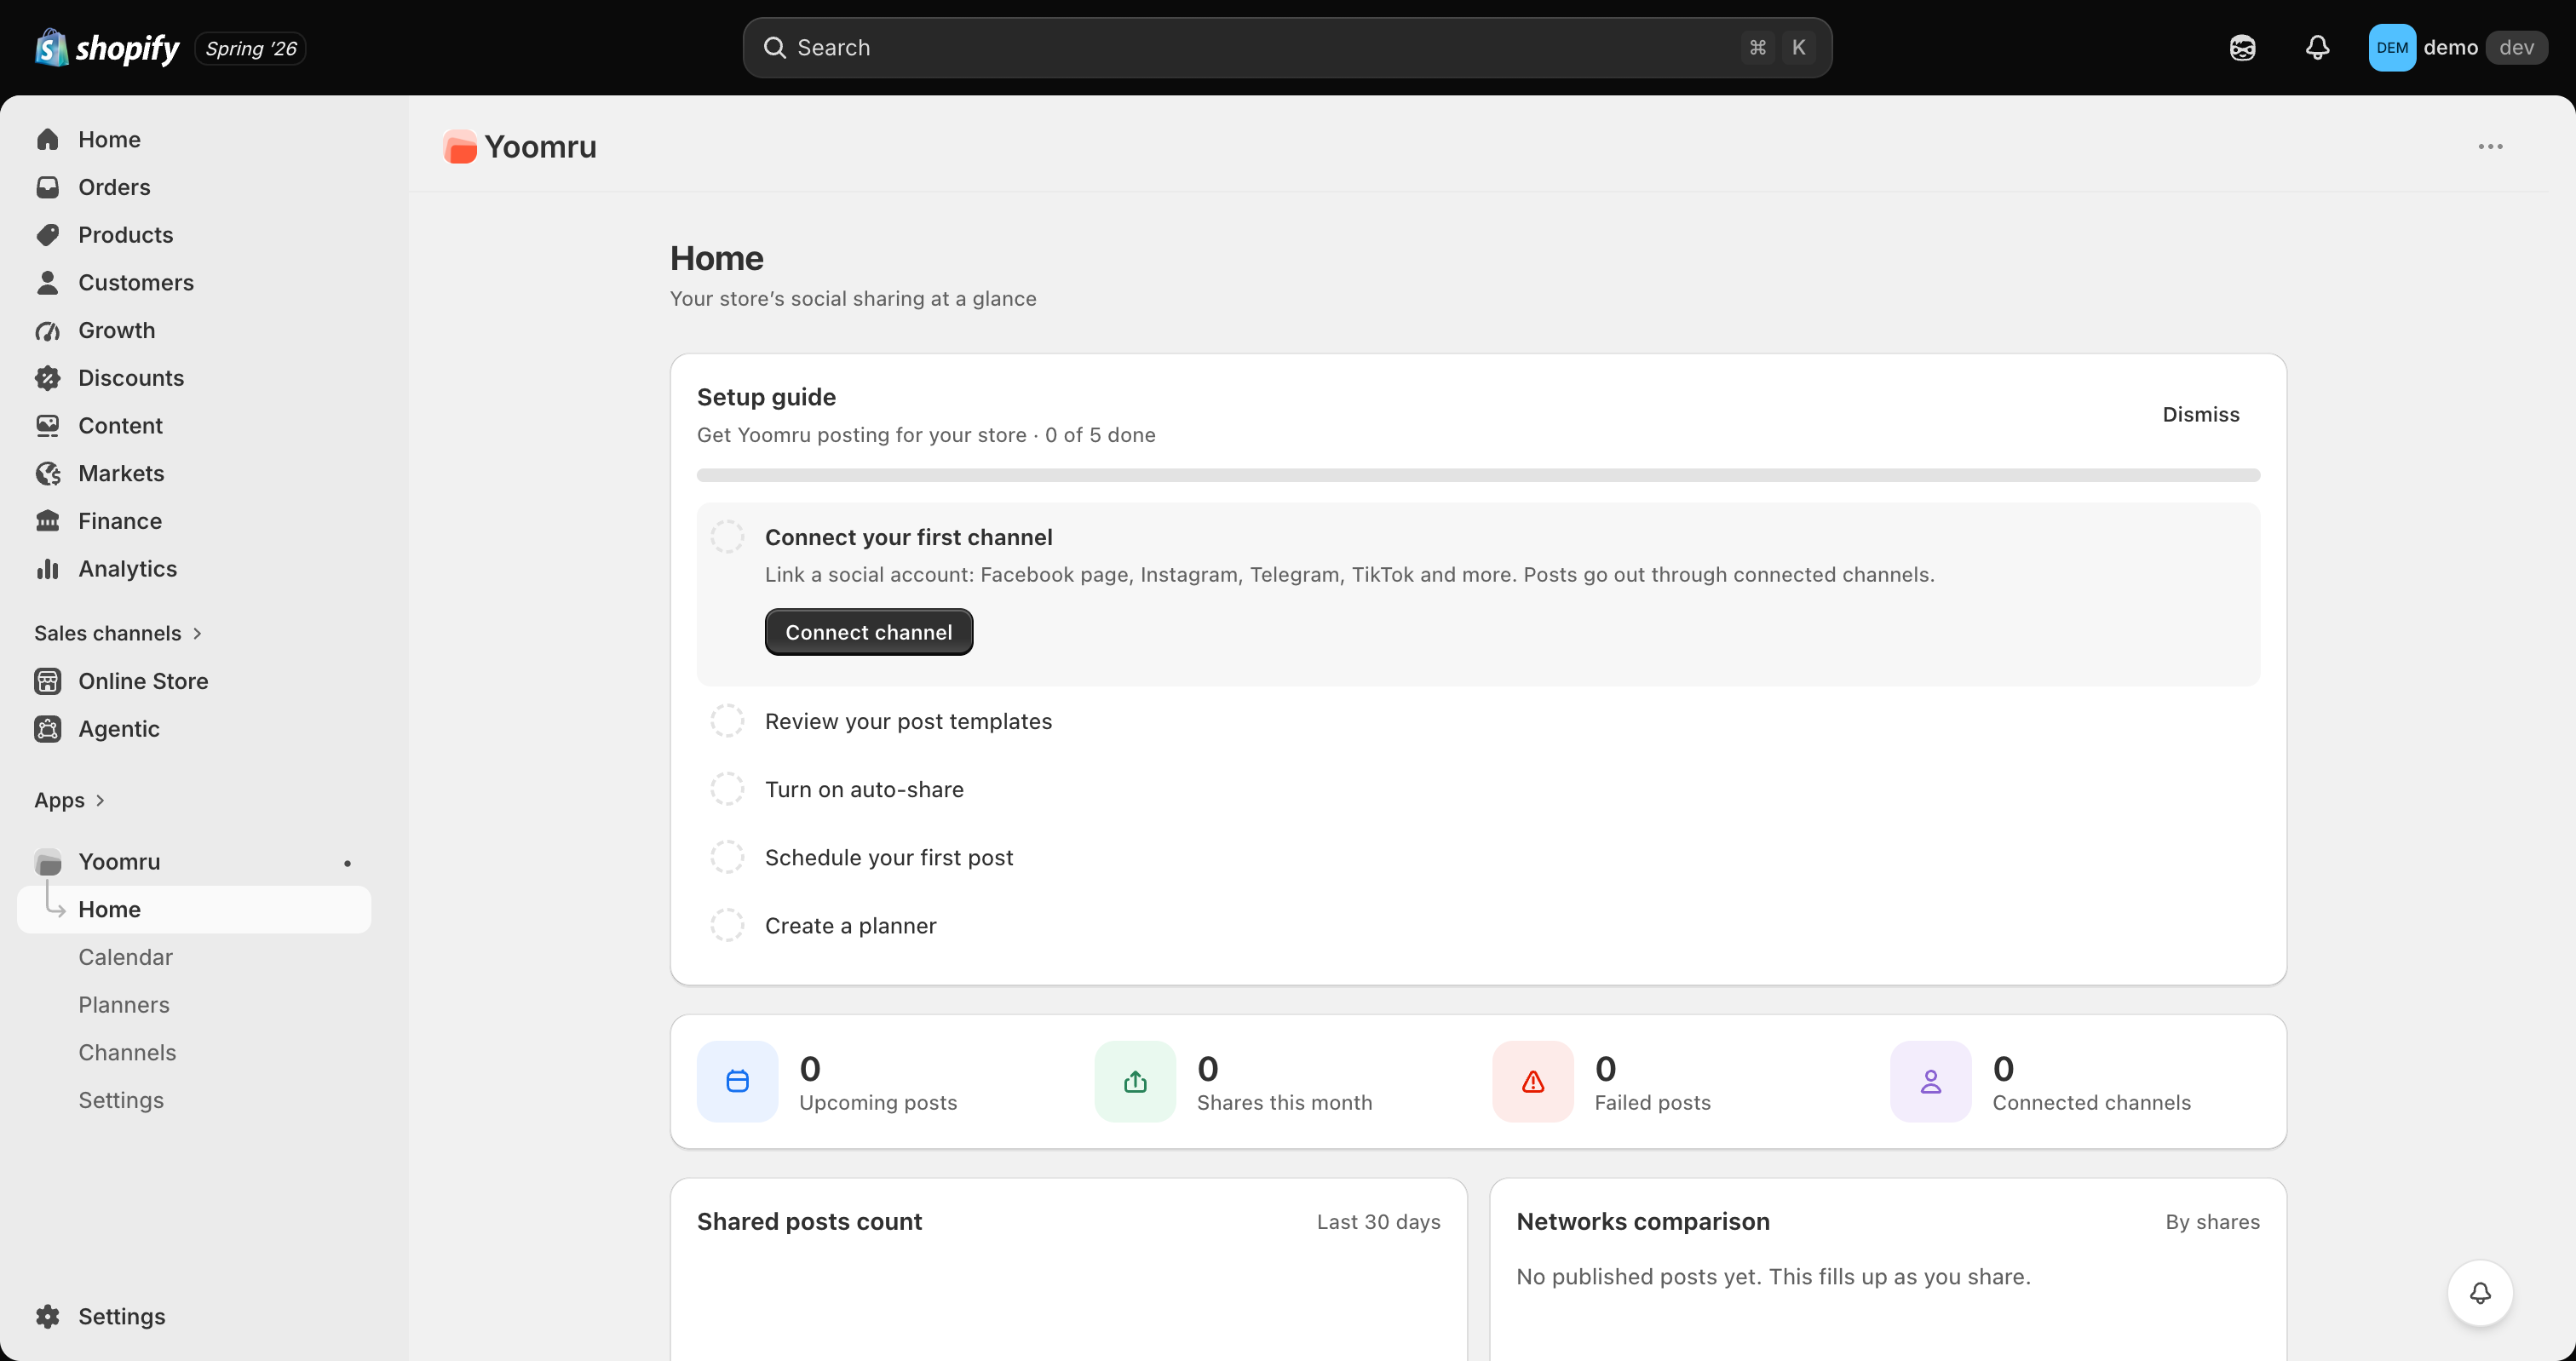Click the Markets globe icon
The height and width of the screenshot is (1361, 2576).
47,474
